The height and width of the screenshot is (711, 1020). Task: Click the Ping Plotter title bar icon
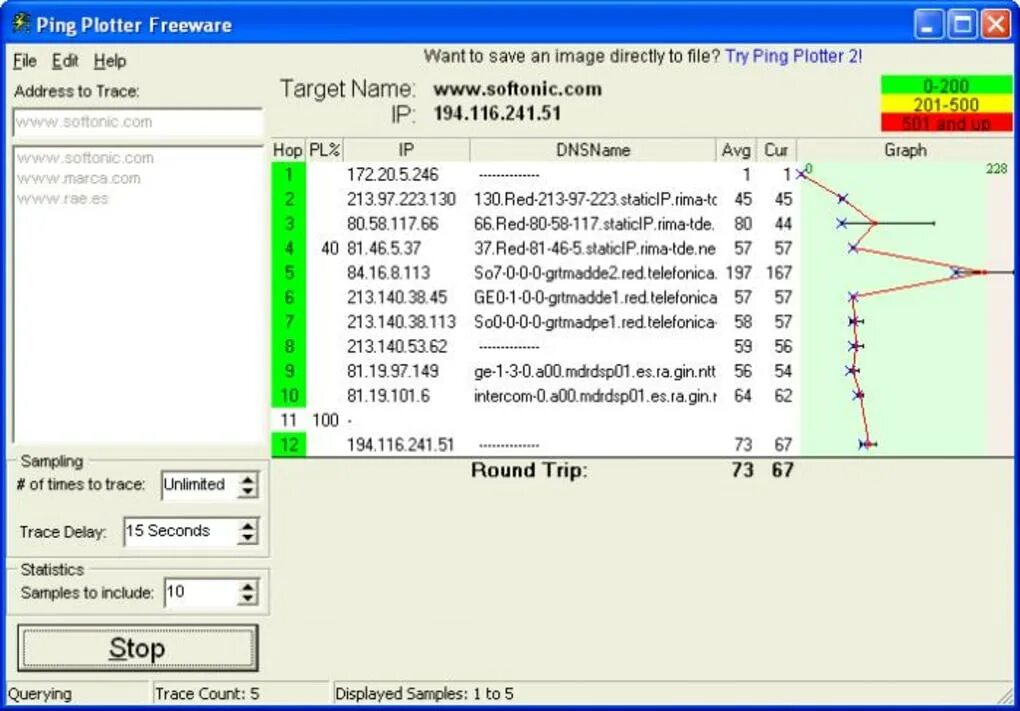click(x=21, y=23)
